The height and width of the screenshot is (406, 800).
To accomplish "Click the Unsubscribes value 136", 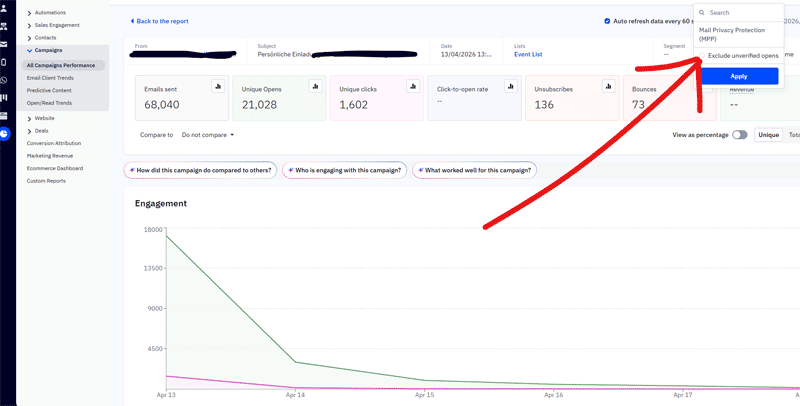I will pos(544,105).
